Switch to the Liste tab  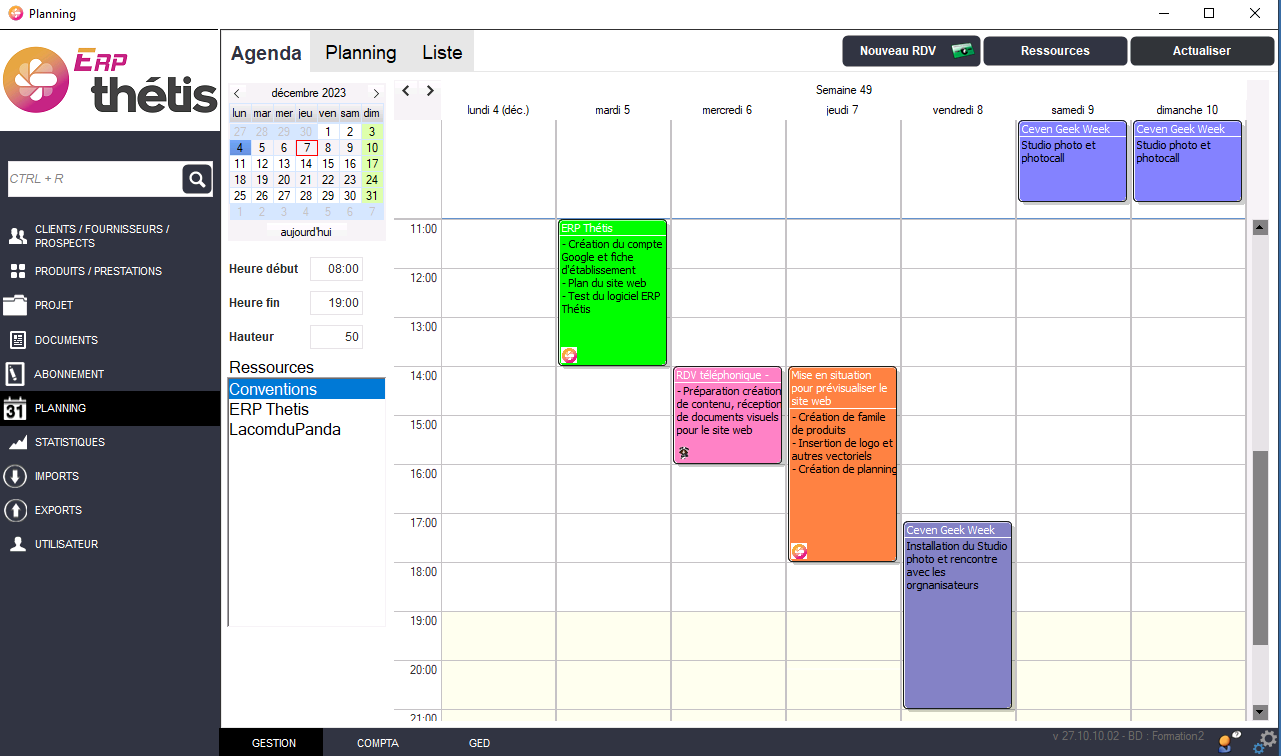click(442, 53)
